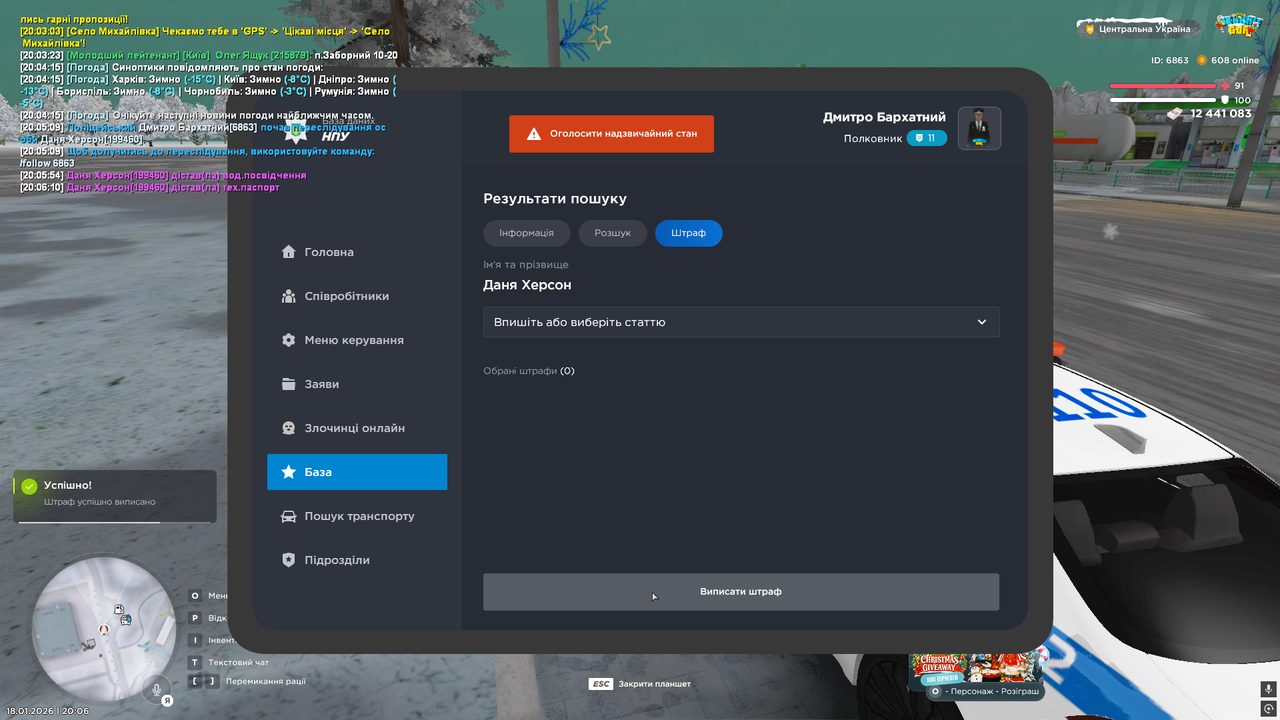Click the car icon beside Пошук транспорту
The width and height of the screenshot is (1280, 720).
[288, 516]
